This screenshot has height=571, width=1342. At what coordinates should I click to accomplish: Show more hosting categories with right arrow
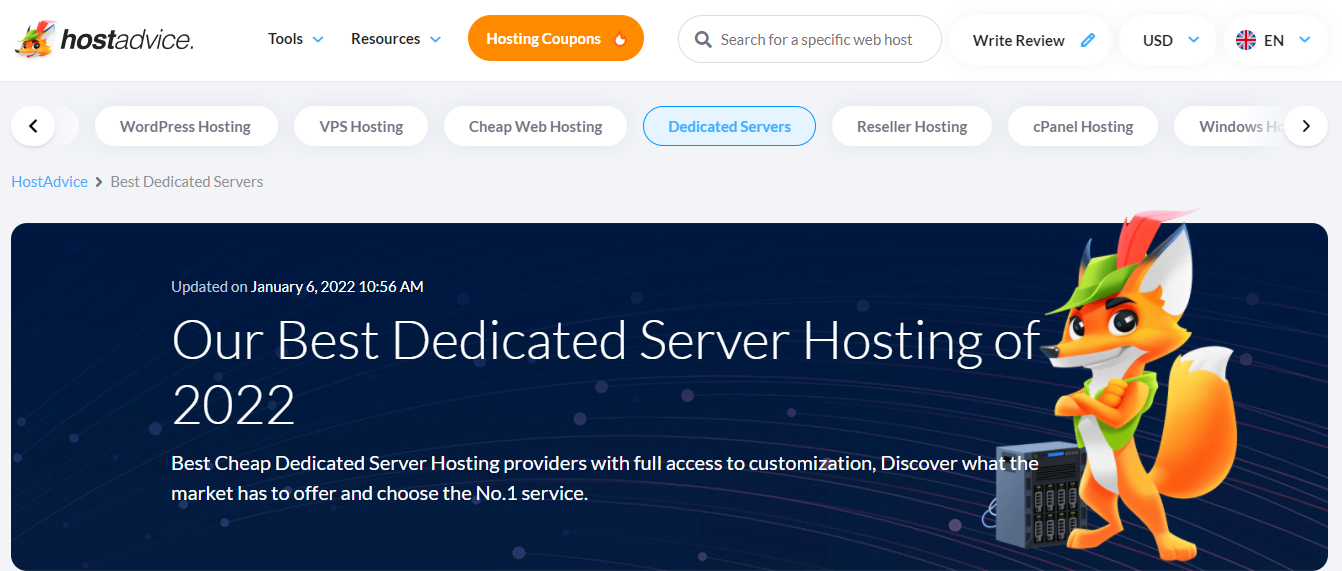click(1306, 126)
